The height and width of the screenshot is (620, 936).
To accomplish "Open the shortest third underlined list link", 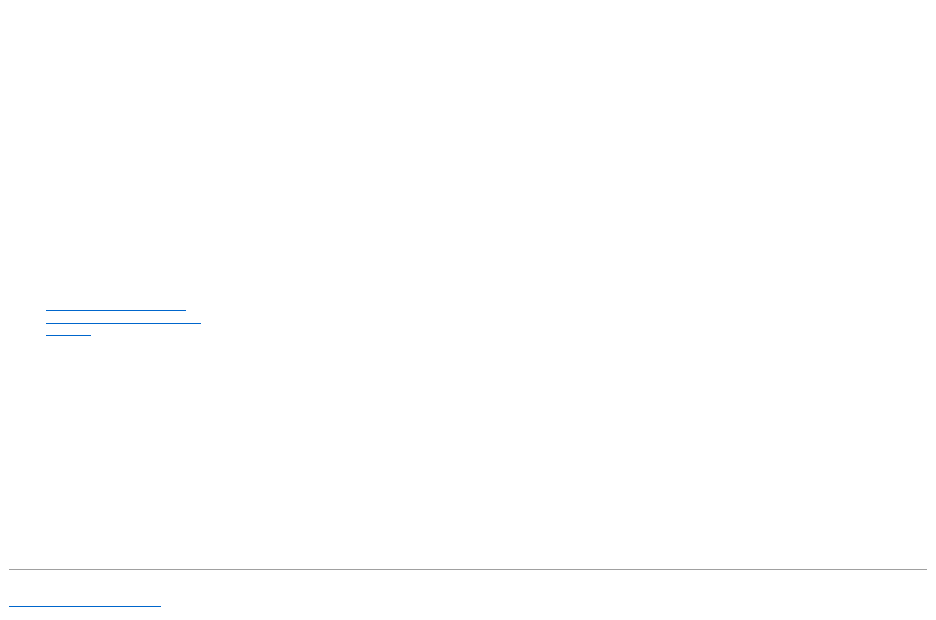I will pyautogui.click(x=69, y=331).
